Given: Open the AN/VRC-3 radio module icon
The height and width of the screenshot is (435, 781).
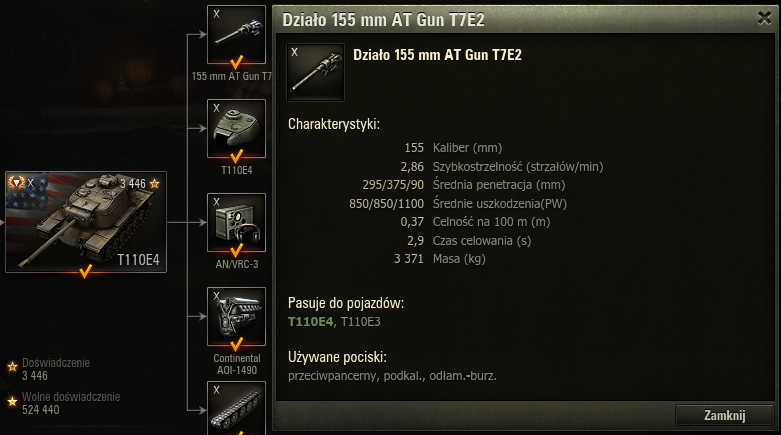Looking at the screenshot, I should tap(236, 223).
